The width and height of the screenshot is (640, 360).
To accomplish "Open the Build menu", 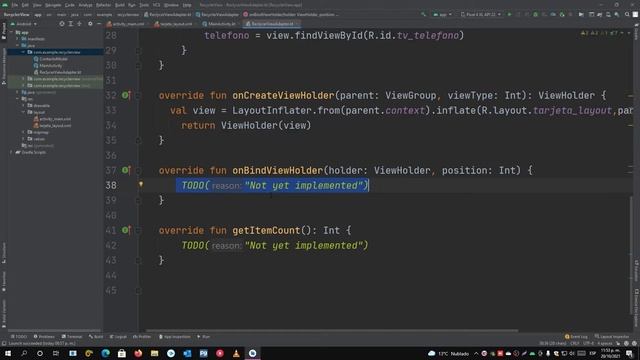I will [x=120, y=5].
